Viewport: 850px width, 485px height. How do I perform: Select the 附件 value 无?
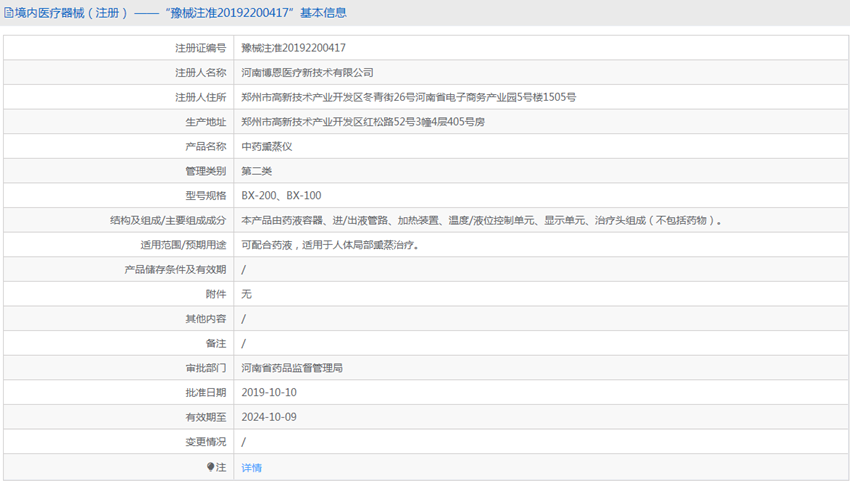[247, 294]
